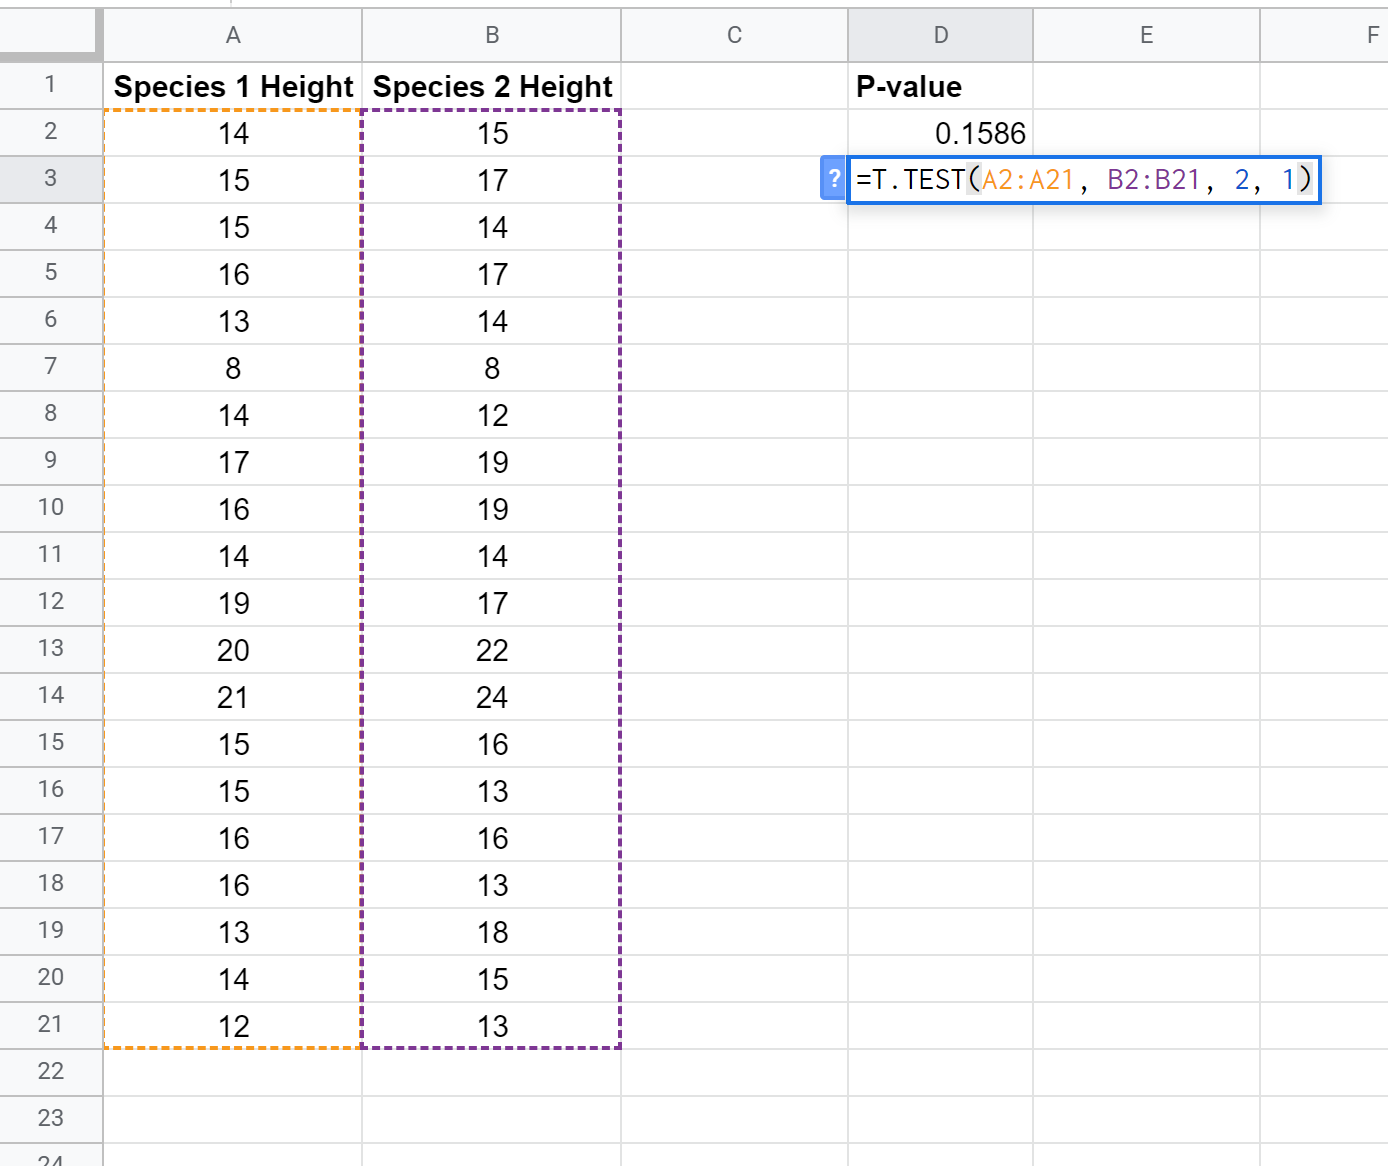Click cell B13 with value 22
Screen dimensions: 1388x1166
click(x=492, y=650)
